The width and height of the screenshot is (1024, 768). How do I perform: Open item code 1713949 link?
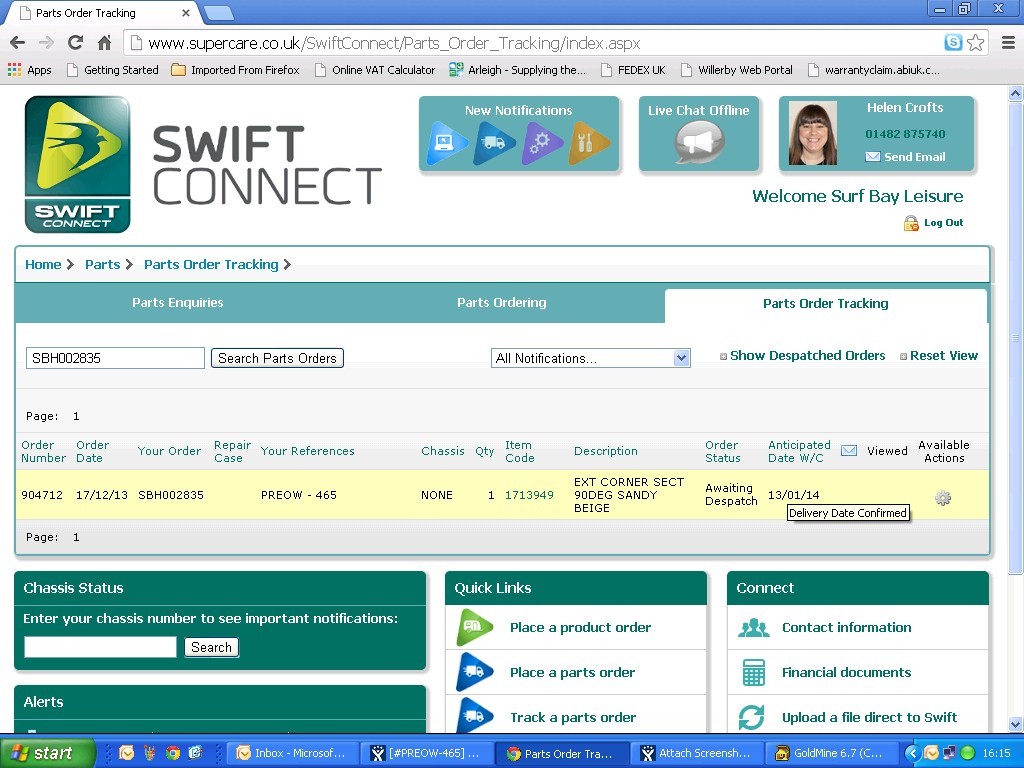click(x=529, y=495)
